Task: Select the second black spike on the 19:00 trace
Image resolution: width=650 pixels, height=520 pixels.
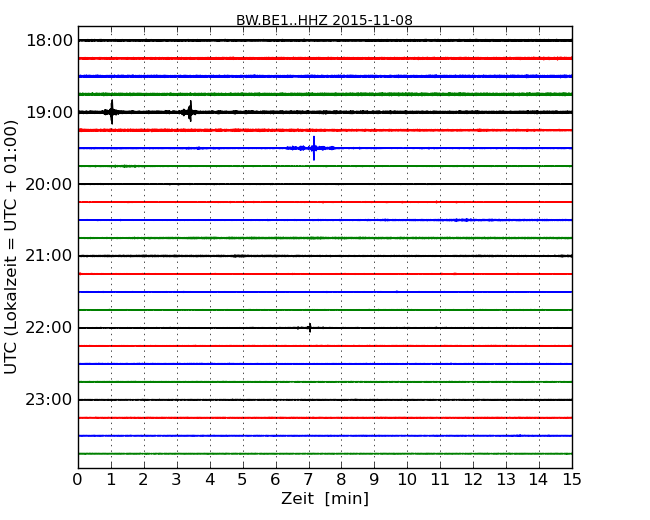Action: click(x=190, y=111)
